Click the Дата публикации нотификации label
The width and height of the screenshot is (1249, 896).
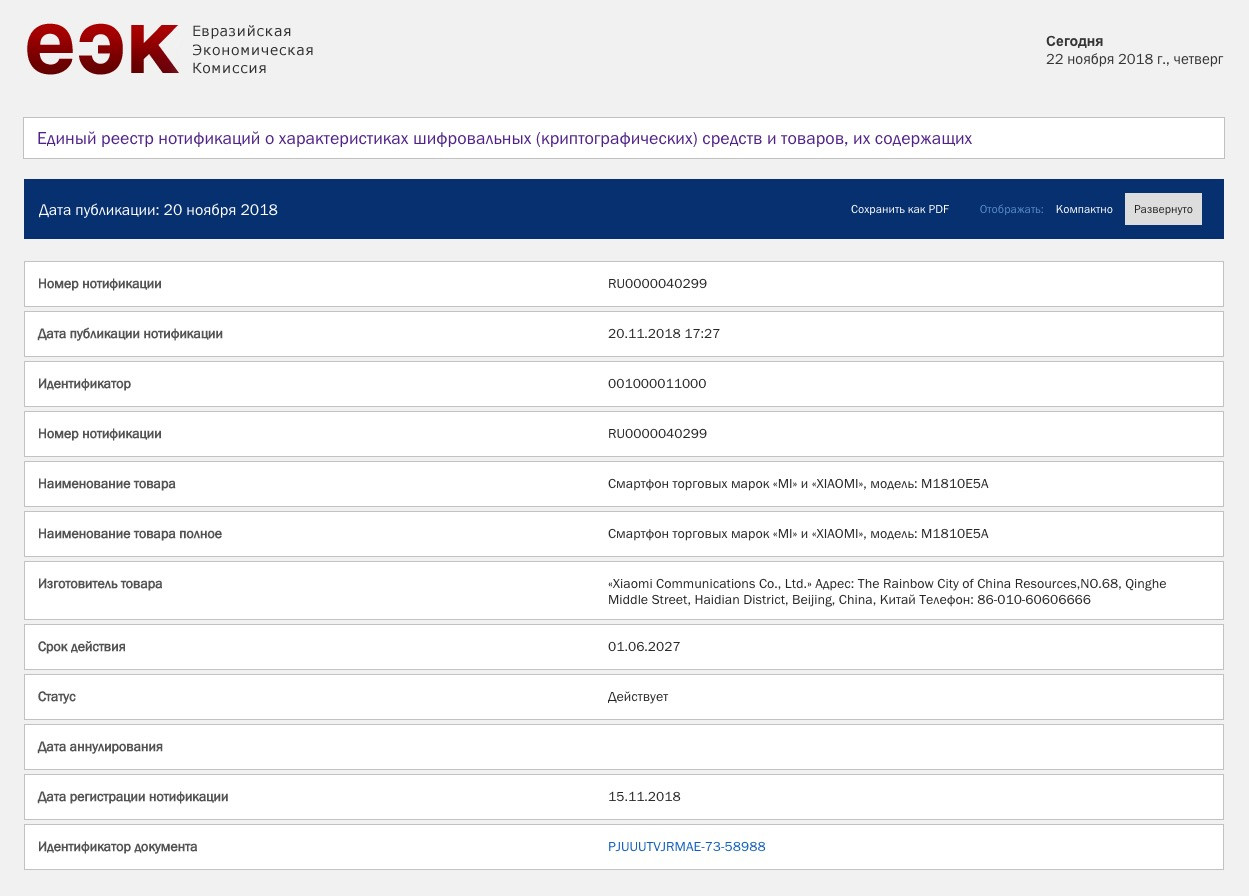tap(130, 334)
